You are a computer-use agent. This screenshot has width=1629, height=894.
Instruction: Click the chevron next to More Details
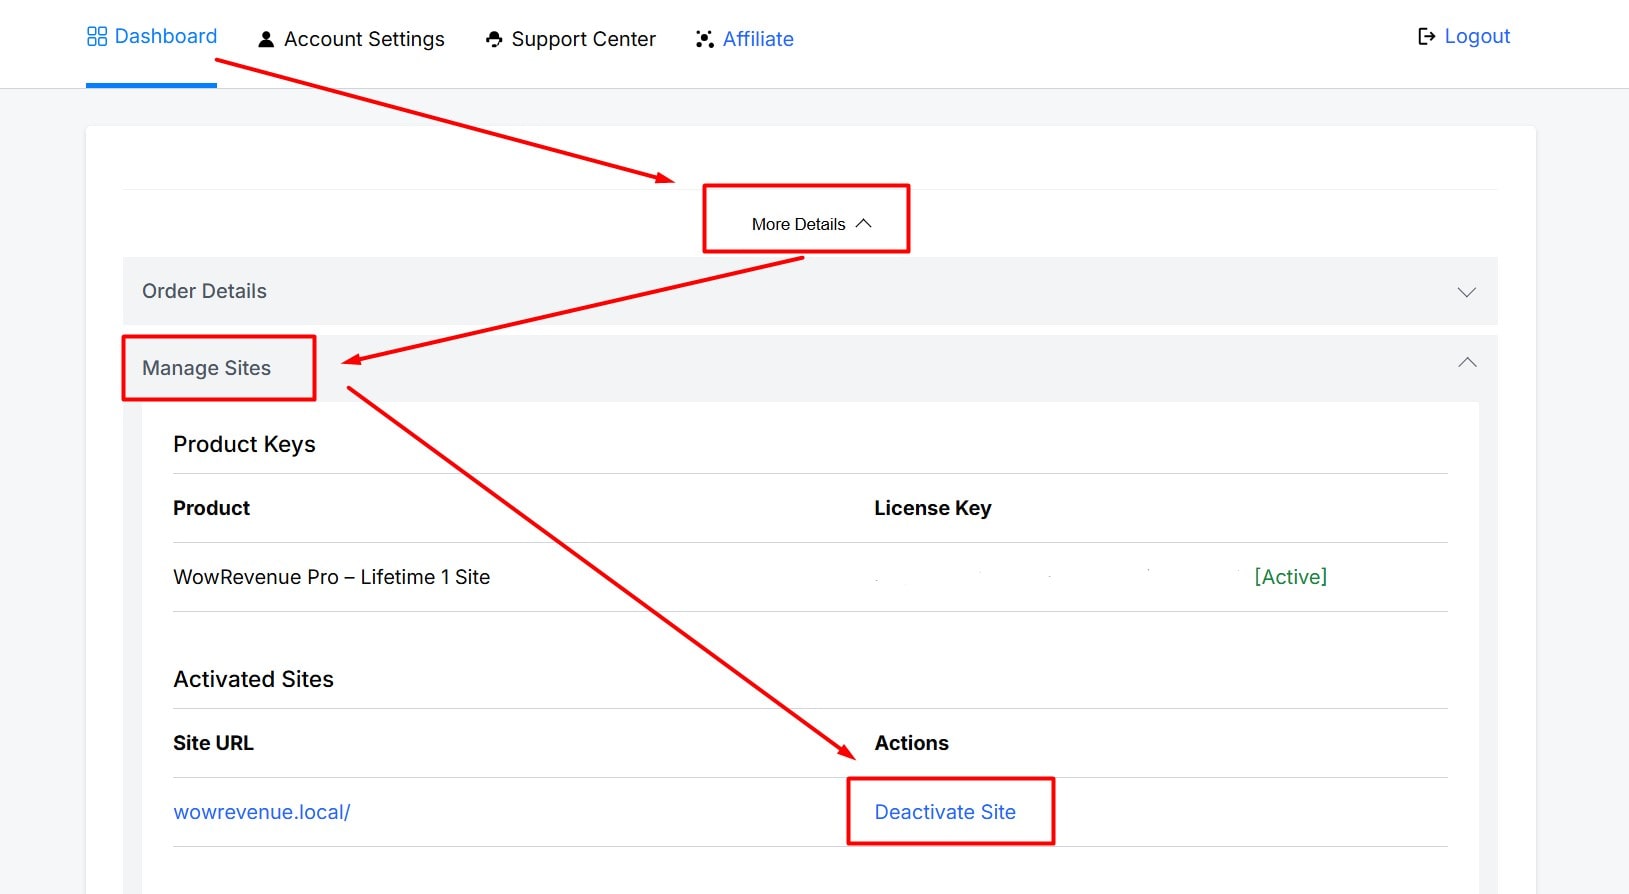[864, 223]
